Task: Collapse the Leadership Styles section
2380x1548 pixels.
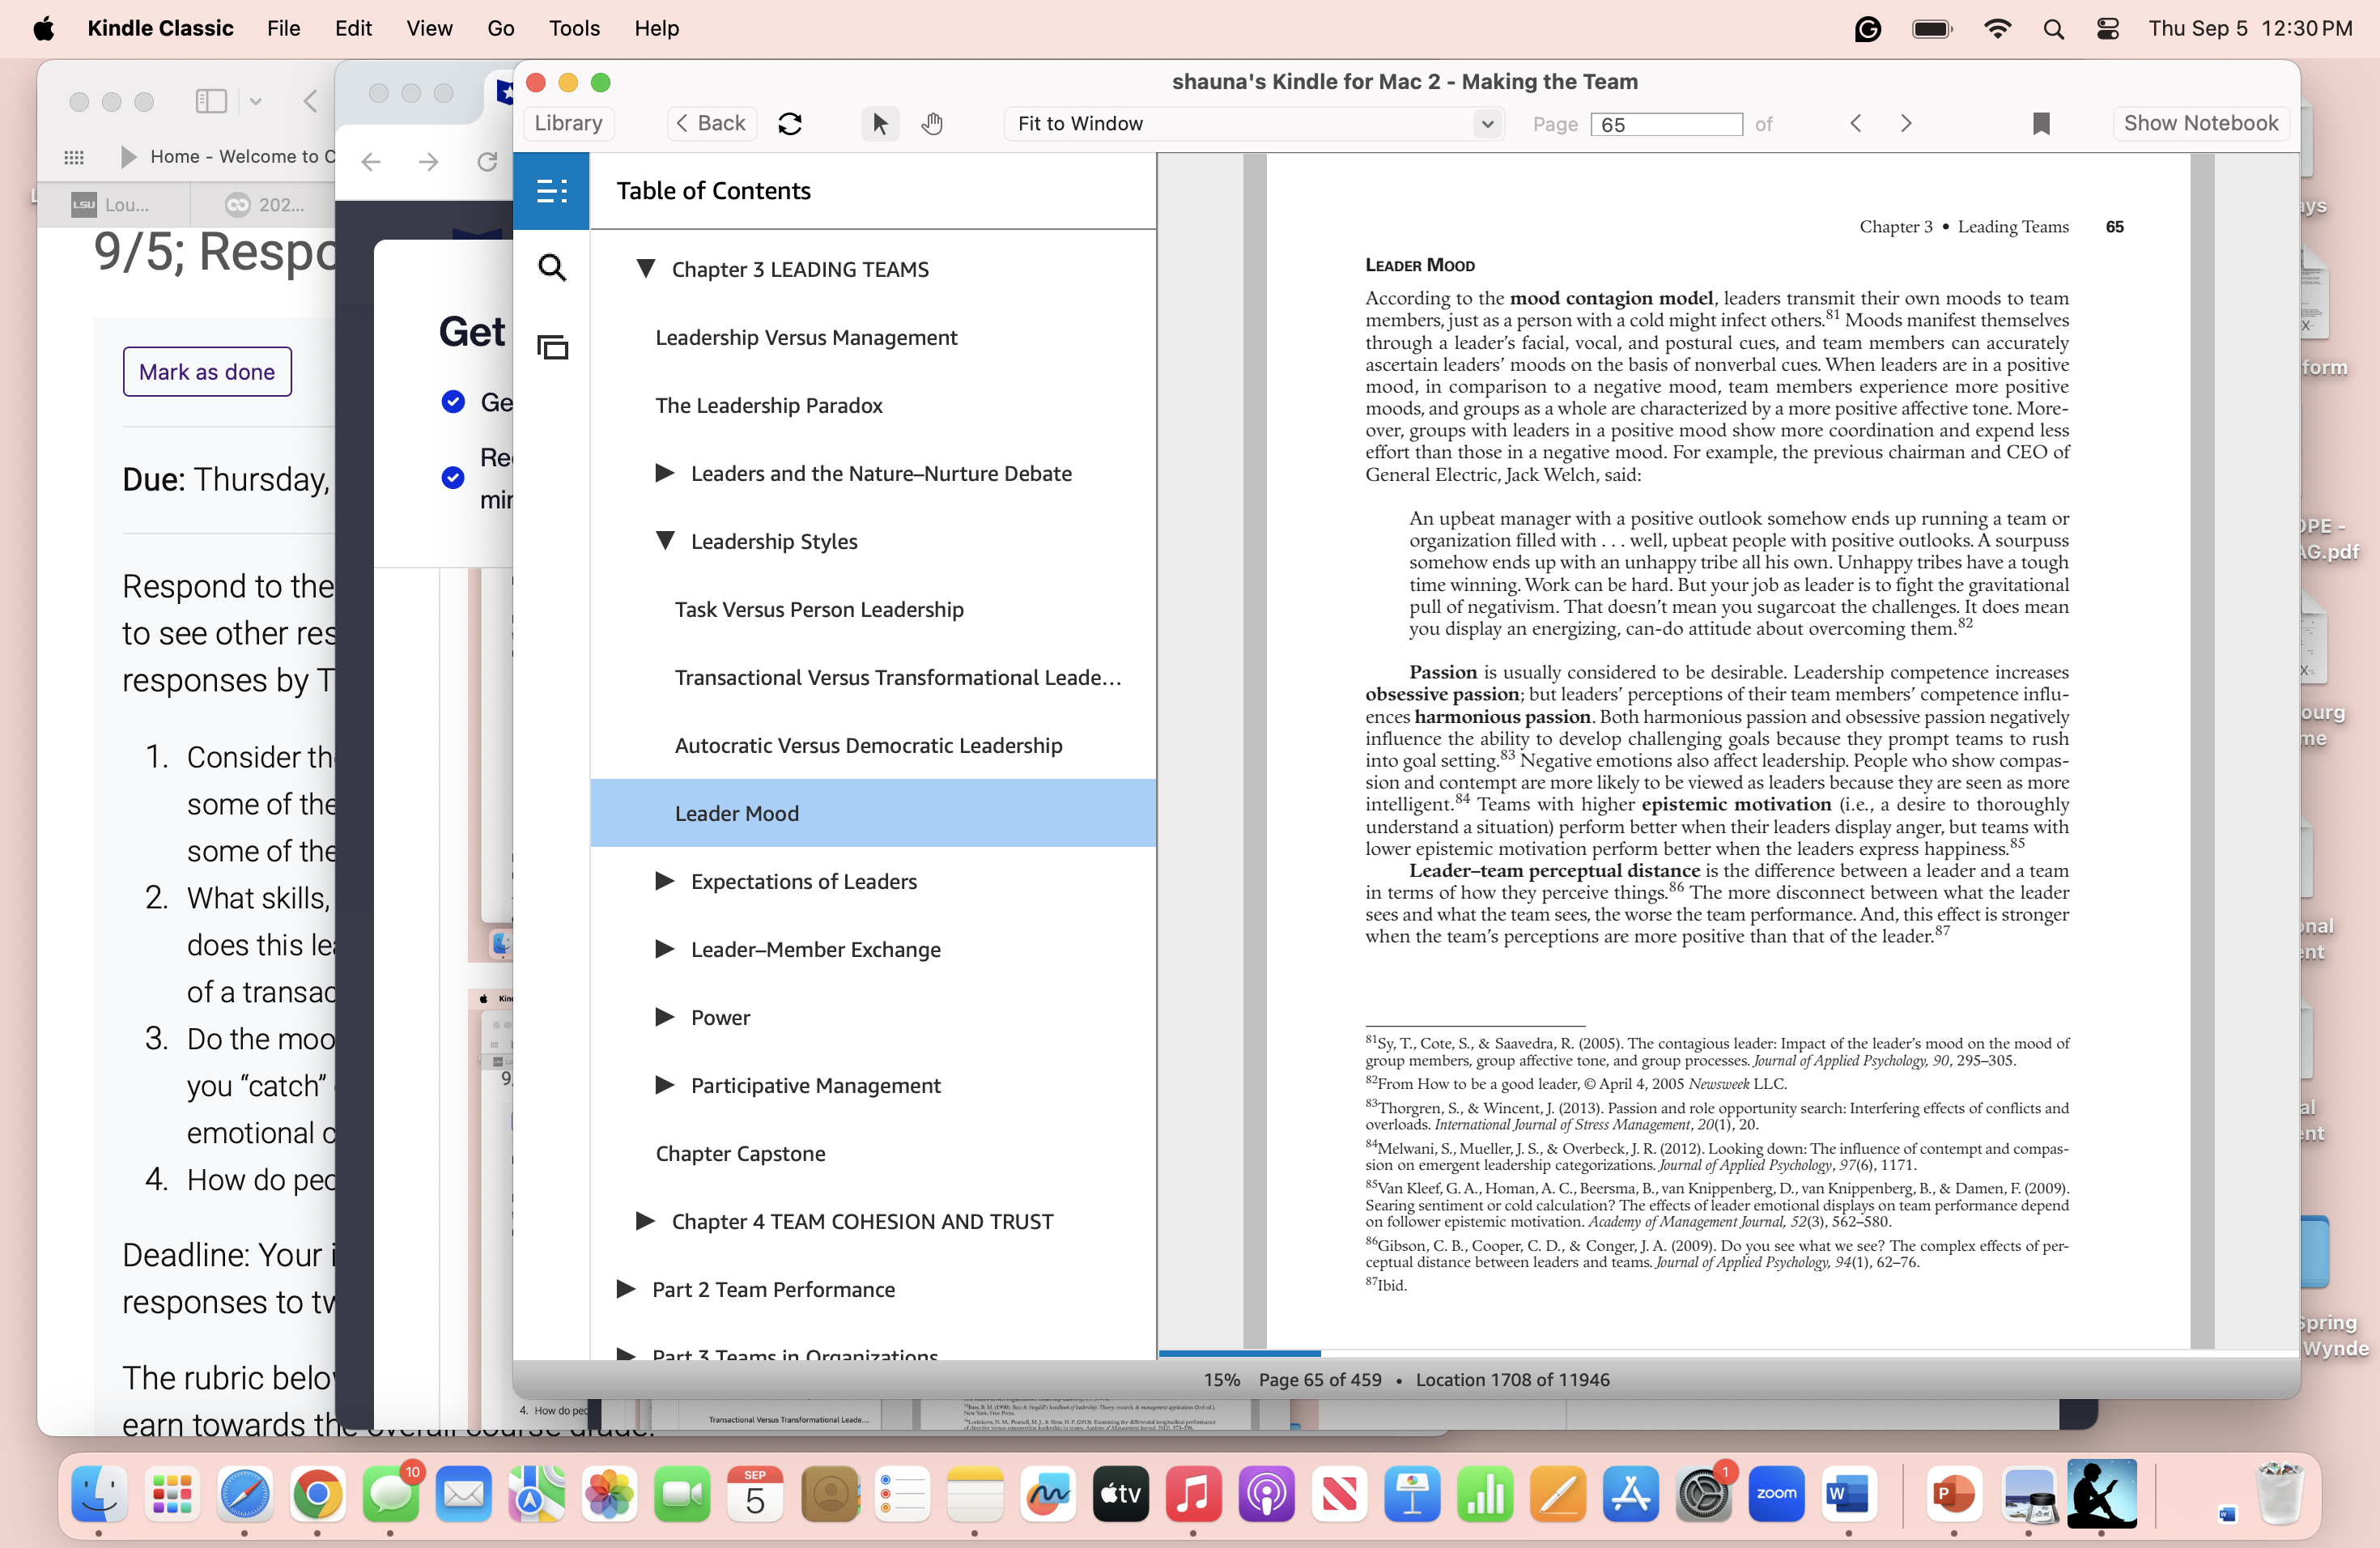Action: 665,541
